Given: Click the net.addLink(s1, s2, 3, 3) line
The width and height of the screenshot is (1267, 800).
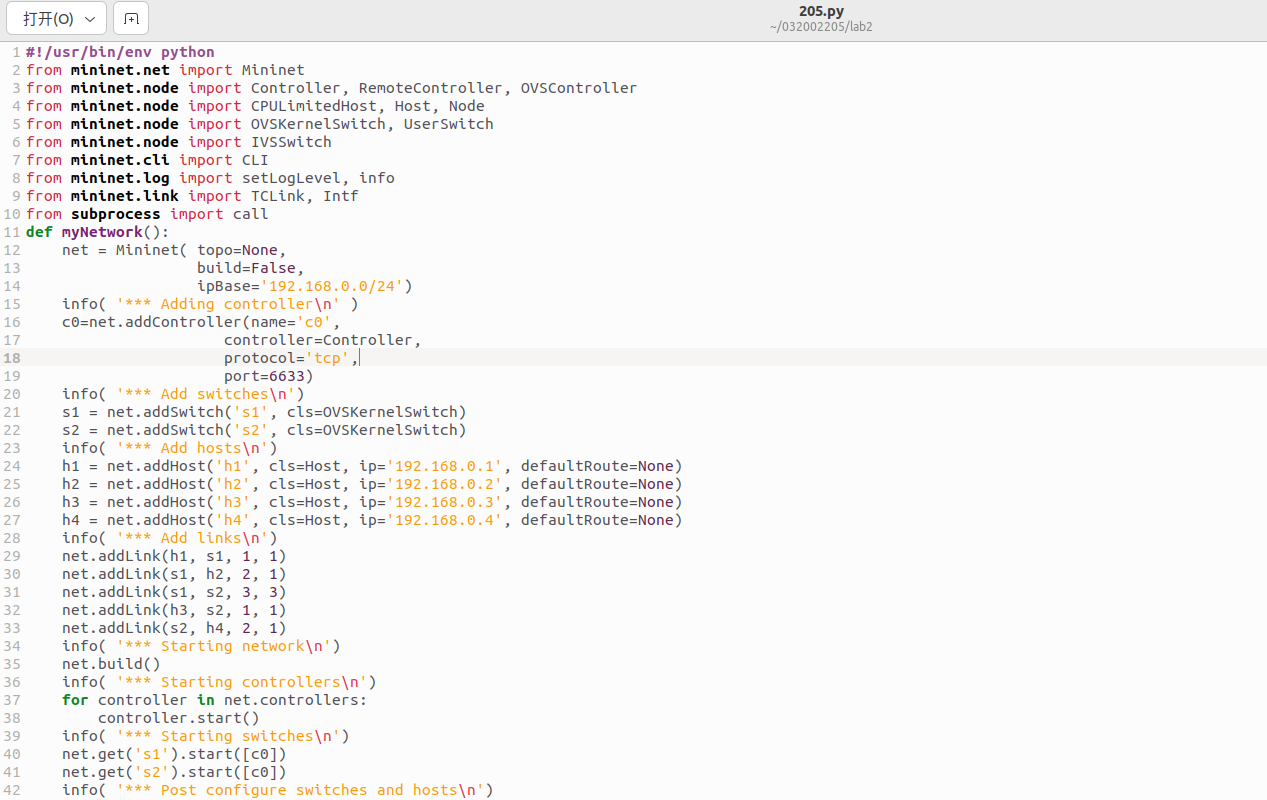Looking at the screenshot, I should pos(174,592).
